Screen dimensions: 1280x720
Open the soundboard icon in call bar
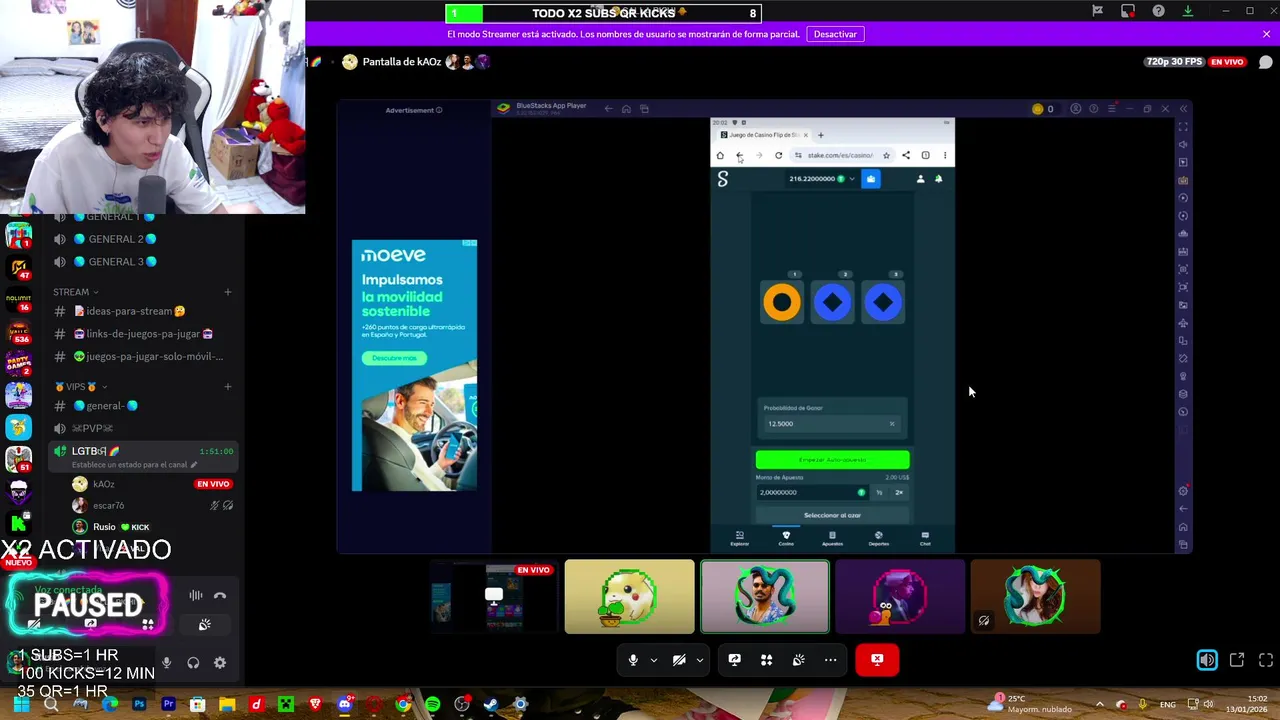(x=798, y=660)
